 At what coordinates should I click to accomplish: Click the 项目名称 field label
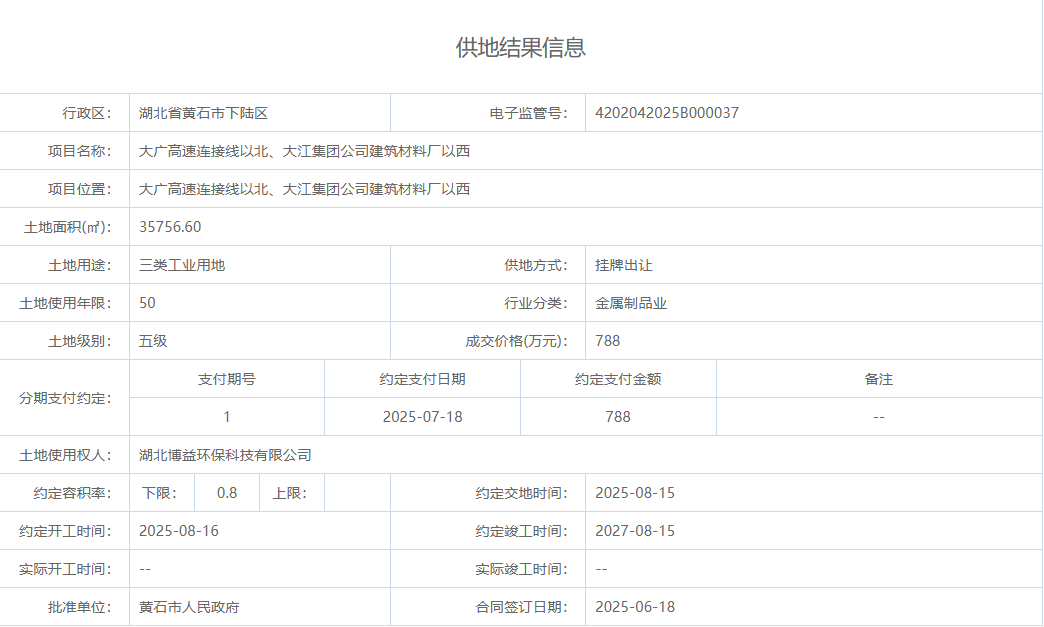click(x=80, y=151)
